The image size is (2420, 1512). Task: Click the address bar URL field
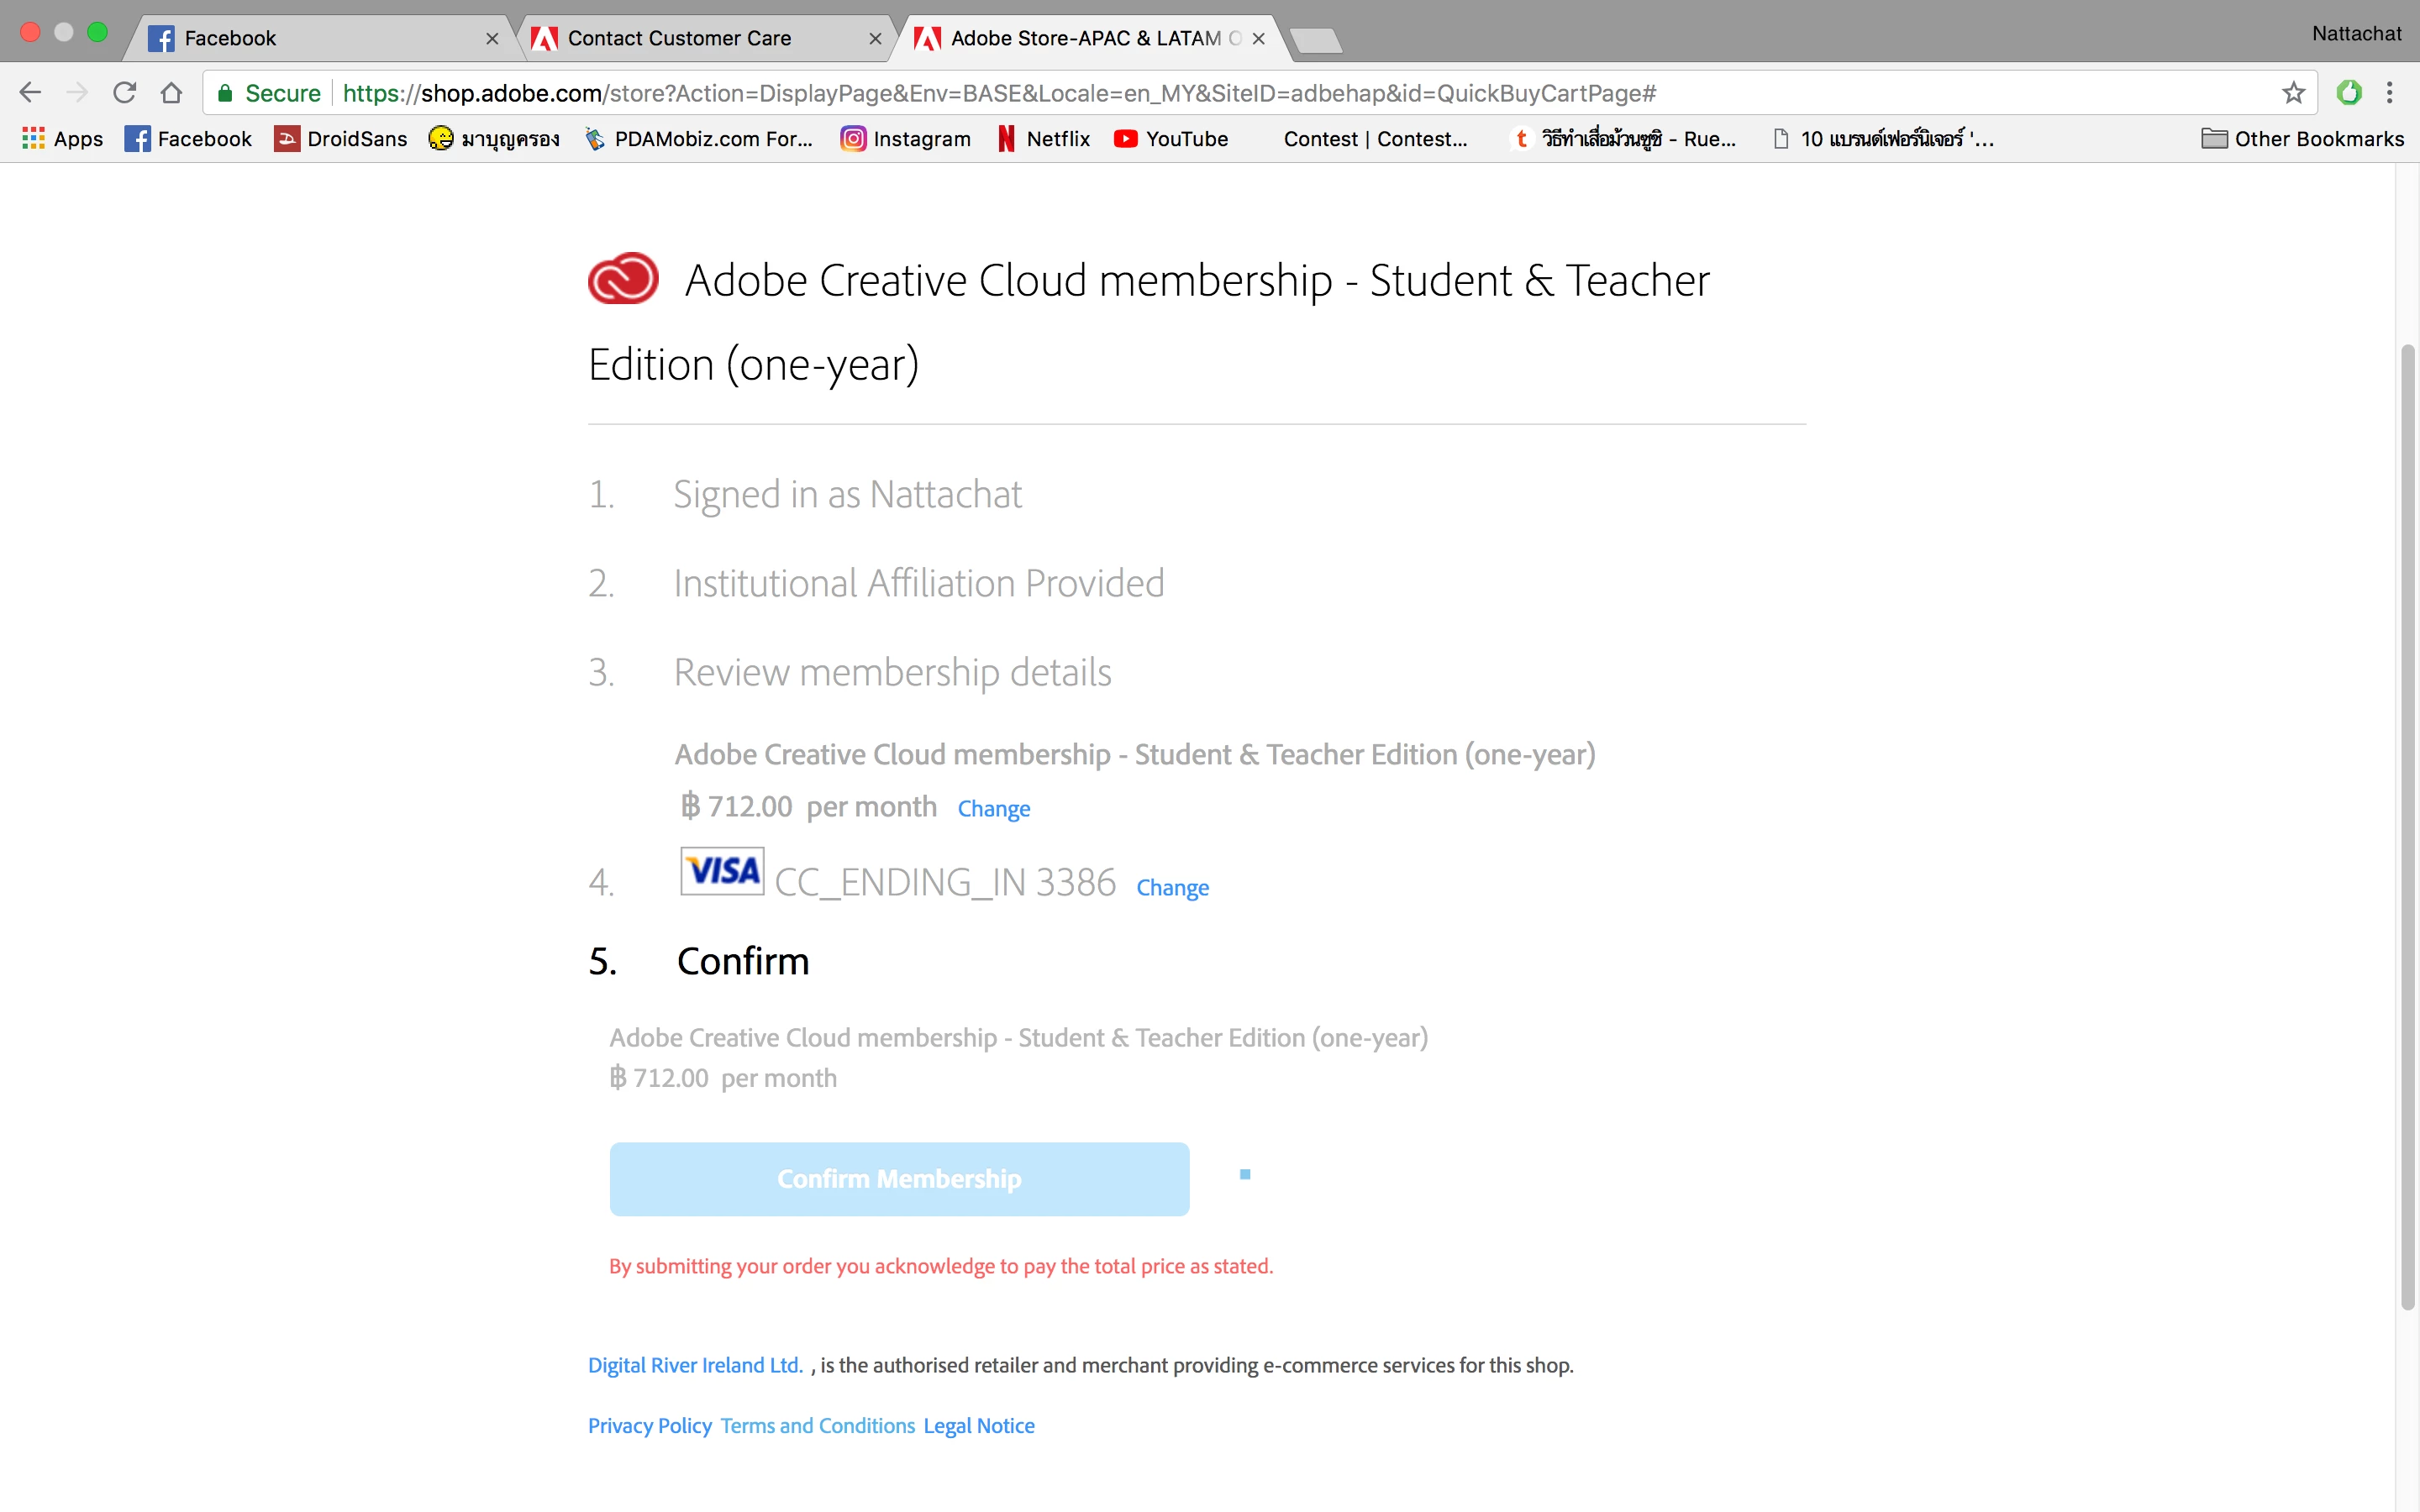[1000, 93]
